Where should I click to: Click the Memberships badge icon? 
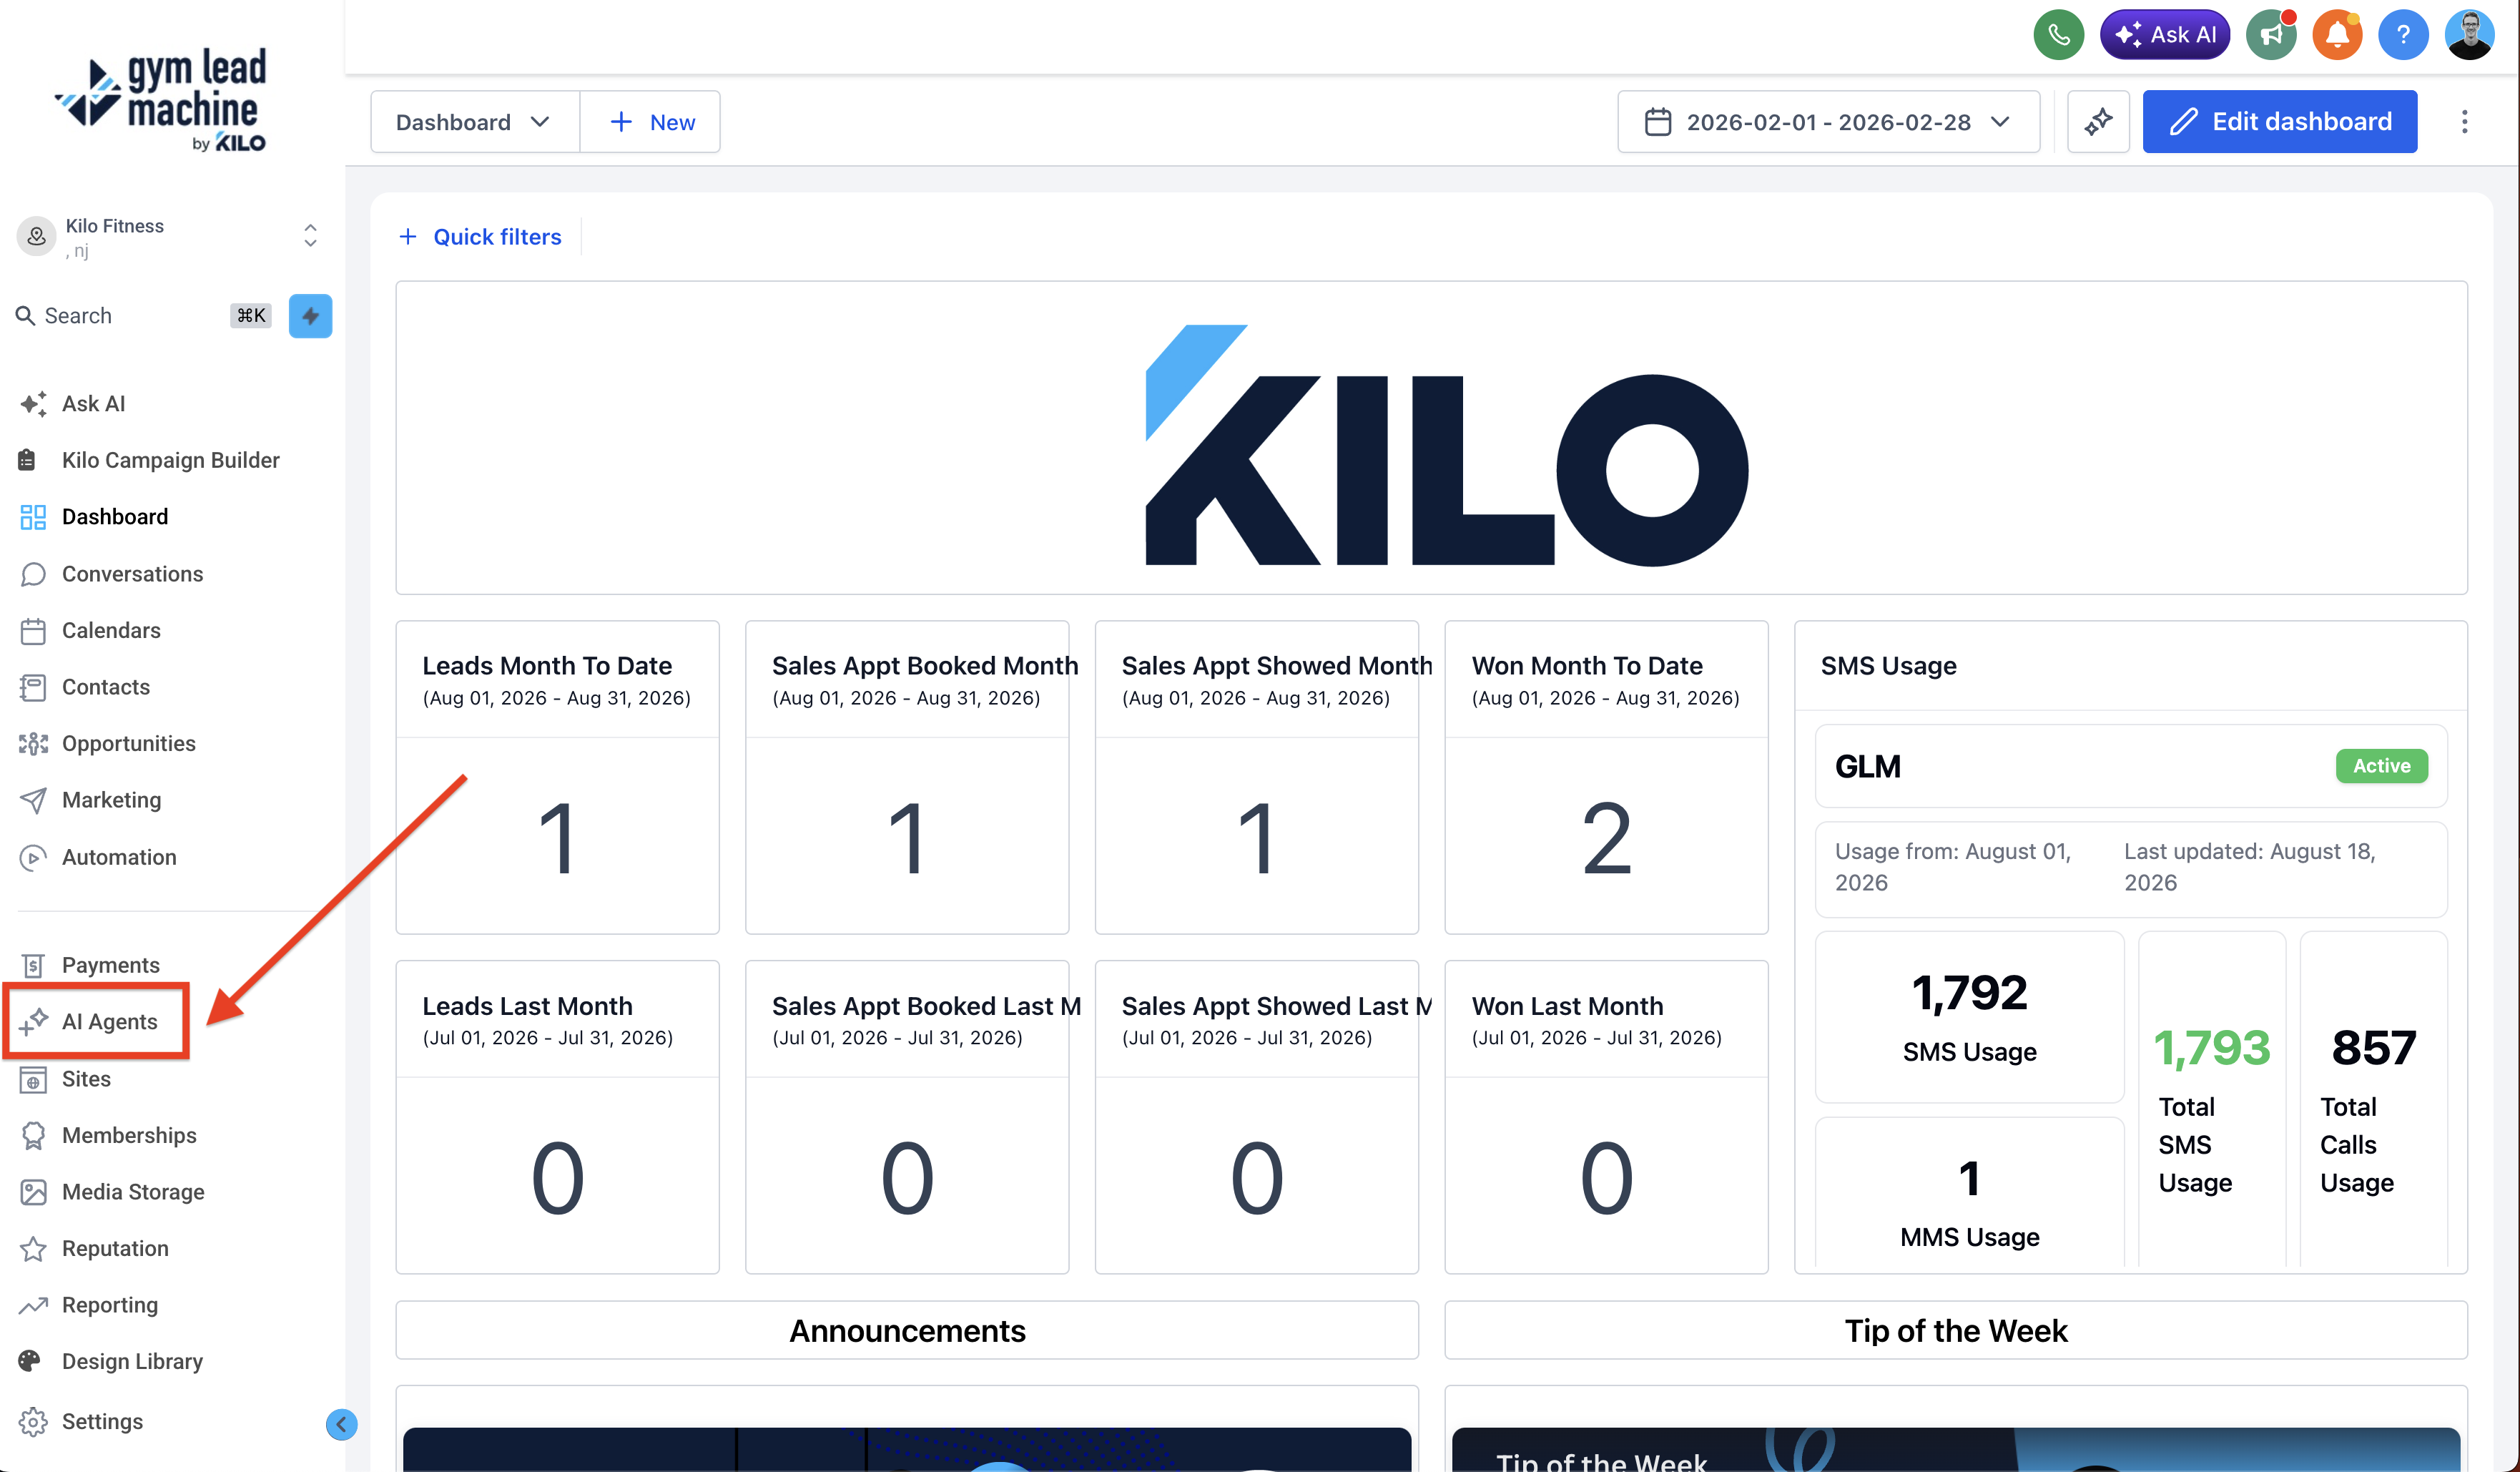point(33,1135)
